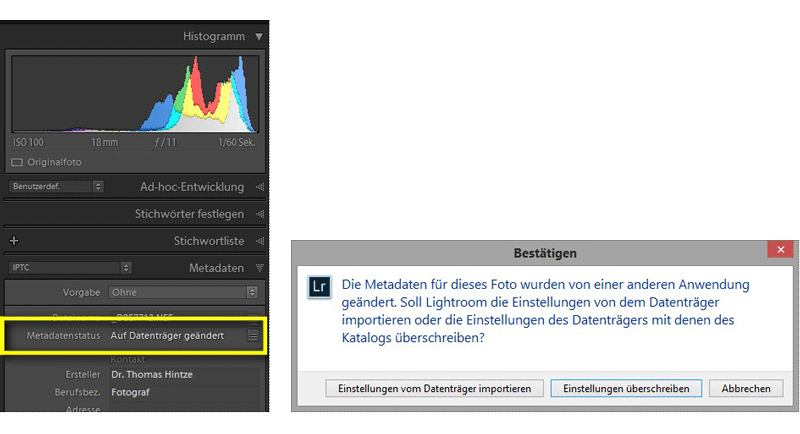Collapse the Metadaten panel triangle

259,268
